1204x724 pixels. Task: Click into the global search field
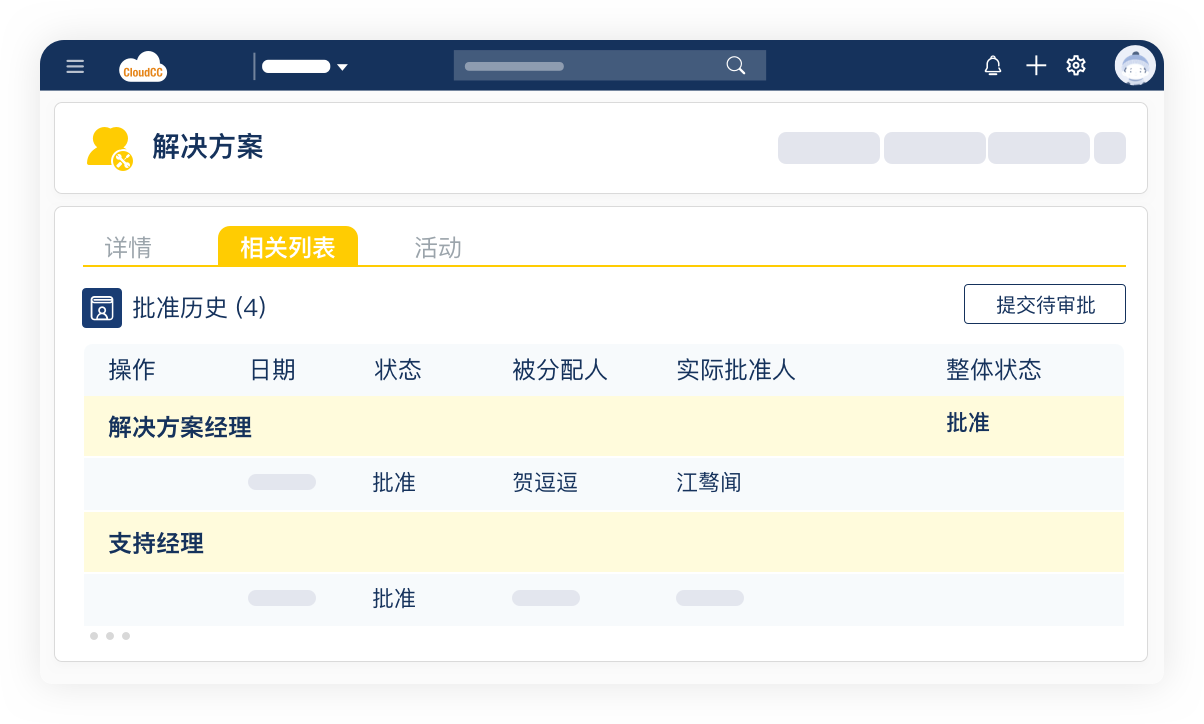coord(590,66)
